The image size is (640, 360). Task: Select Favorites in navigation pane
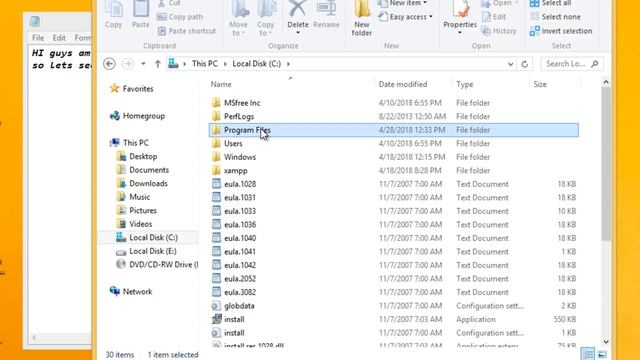132,89
